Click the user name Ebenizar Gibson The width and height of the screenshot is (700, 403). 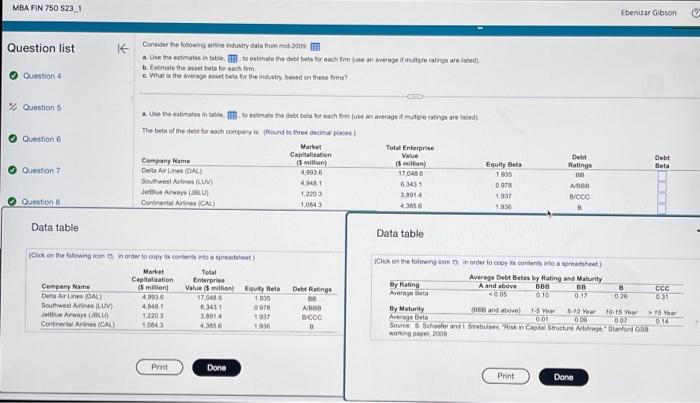[648, 12]
